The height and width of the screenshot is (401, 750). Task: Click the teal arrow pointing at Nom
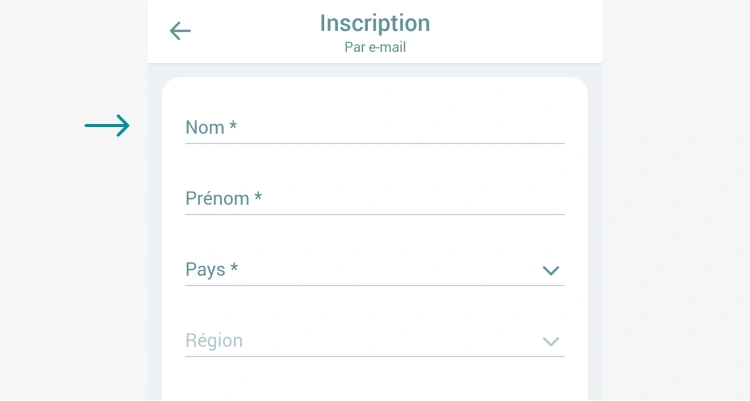107,126
